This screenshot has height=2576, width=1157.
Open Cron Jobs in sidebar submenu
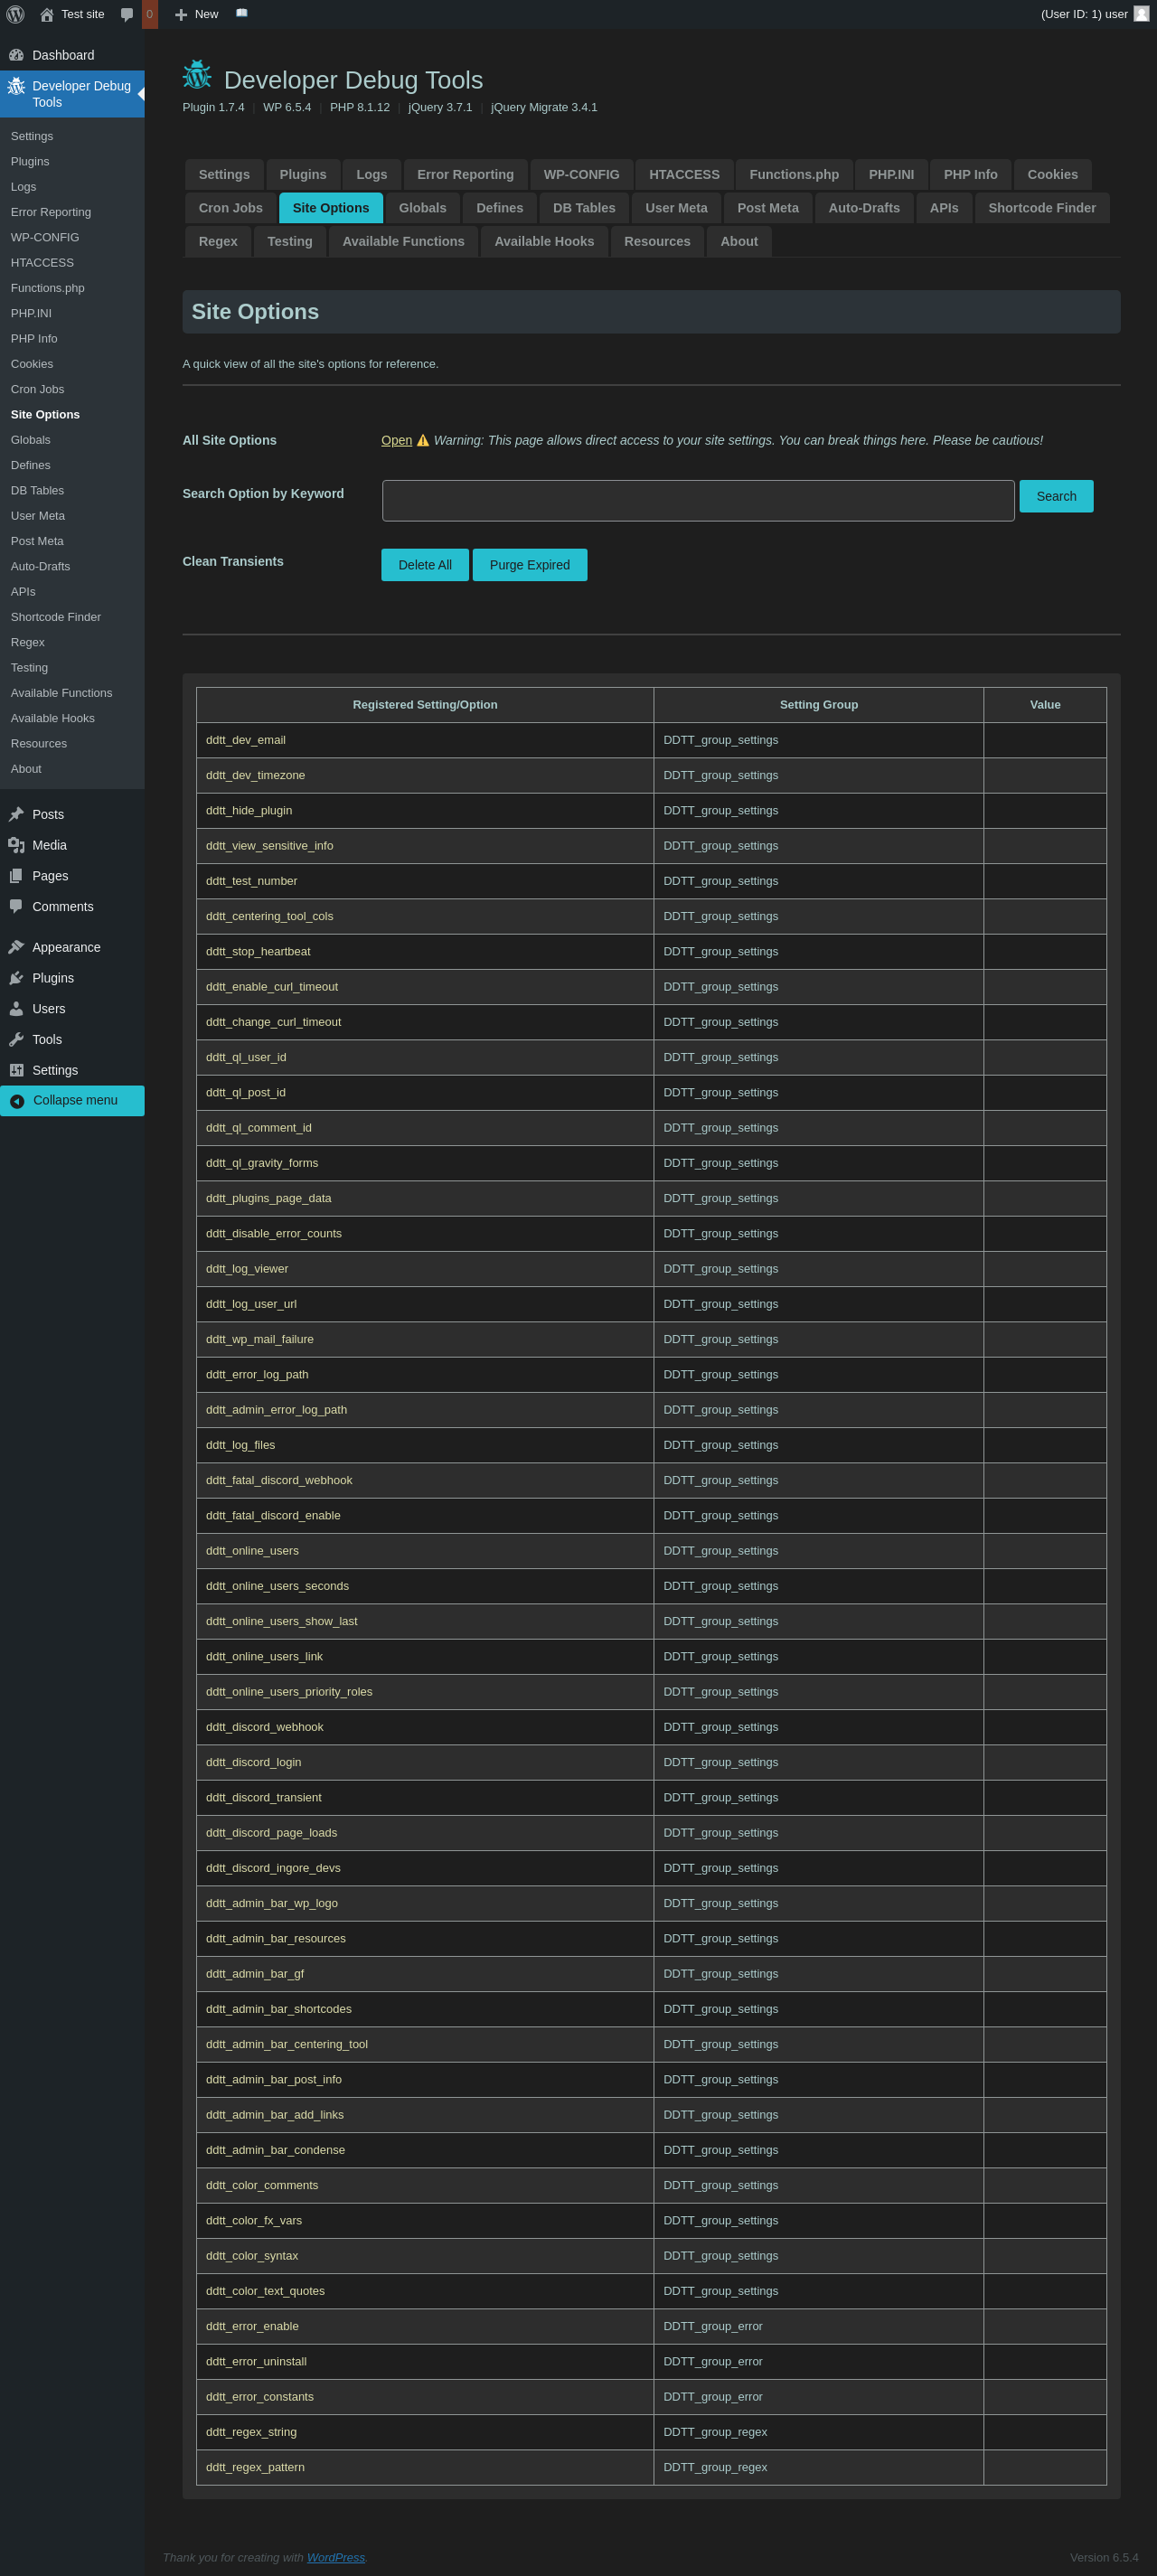tap(37, 389)
